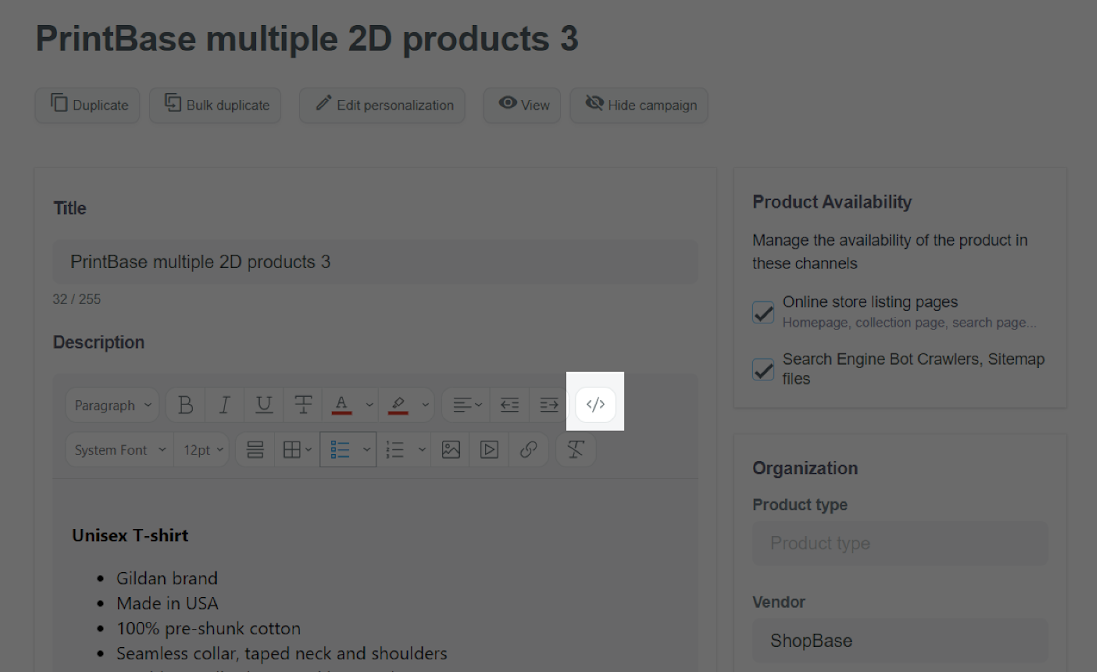Image resolution: width=1097 pixels, height=672 pixels.
Task: Apply the red text color
Action: (341, 405)
